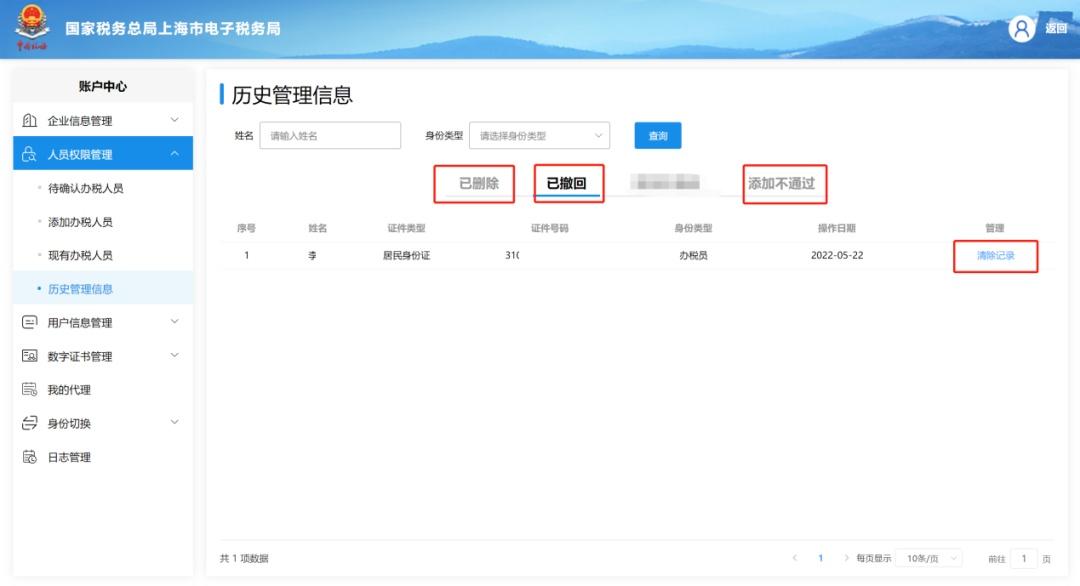Expand the 身份切换 chevron

174,422
